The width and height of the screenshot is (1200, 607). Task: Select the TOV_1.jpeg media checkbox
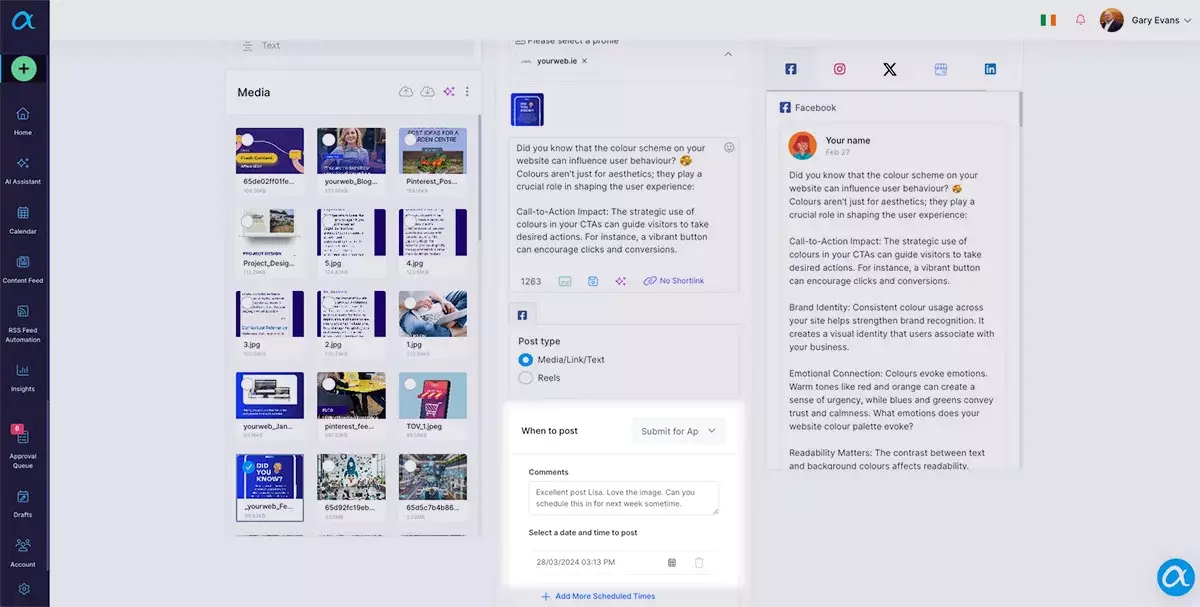[x=410, y=384]
